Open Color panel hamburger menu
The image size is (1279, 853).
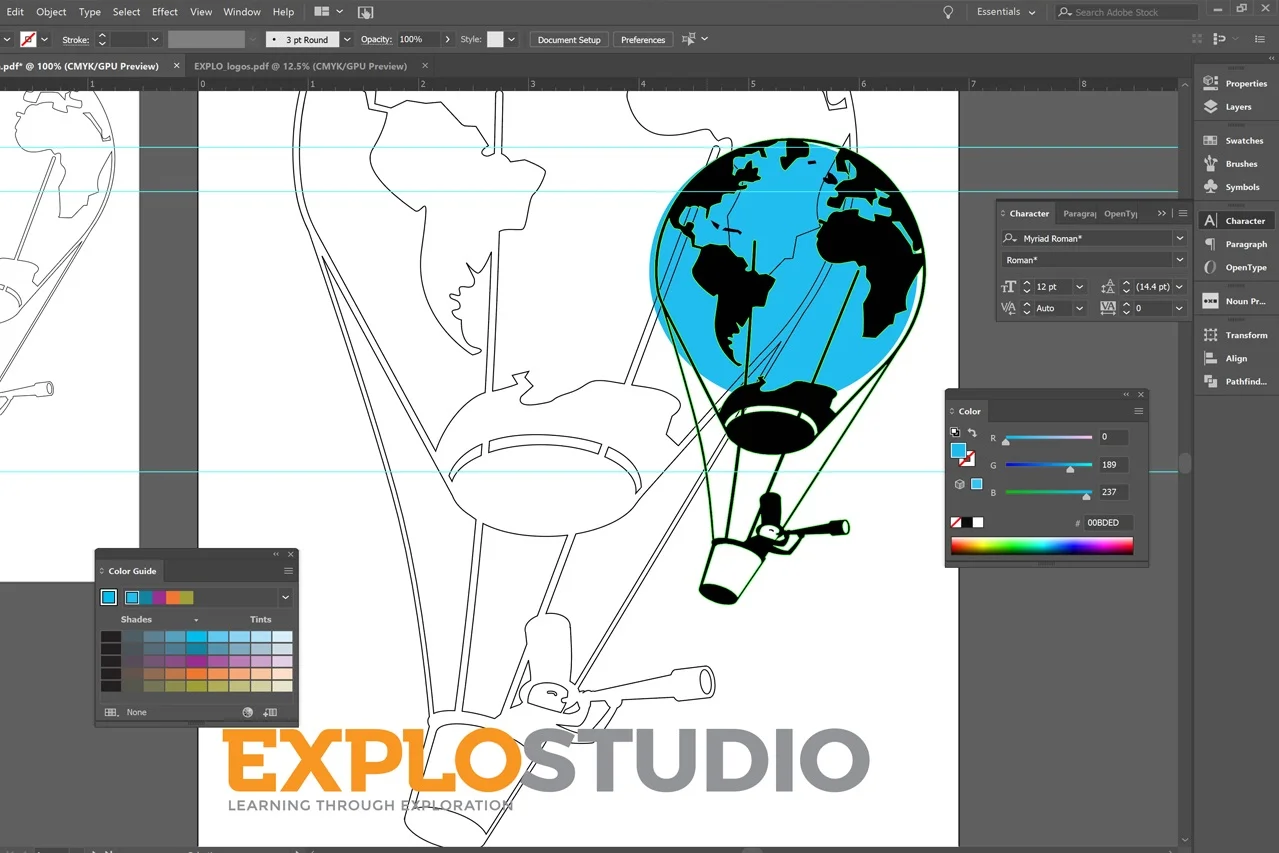1138,411
